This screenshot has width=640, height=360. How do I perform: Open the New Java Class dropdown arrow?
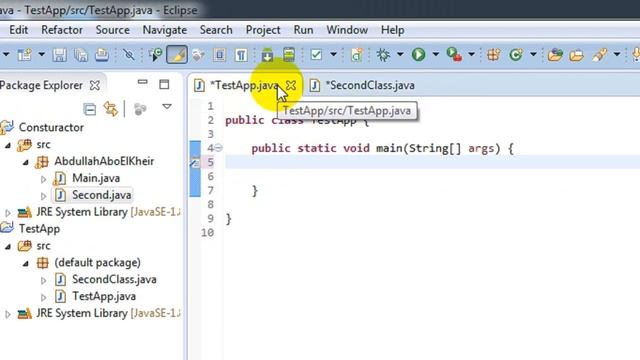(533, 54)
